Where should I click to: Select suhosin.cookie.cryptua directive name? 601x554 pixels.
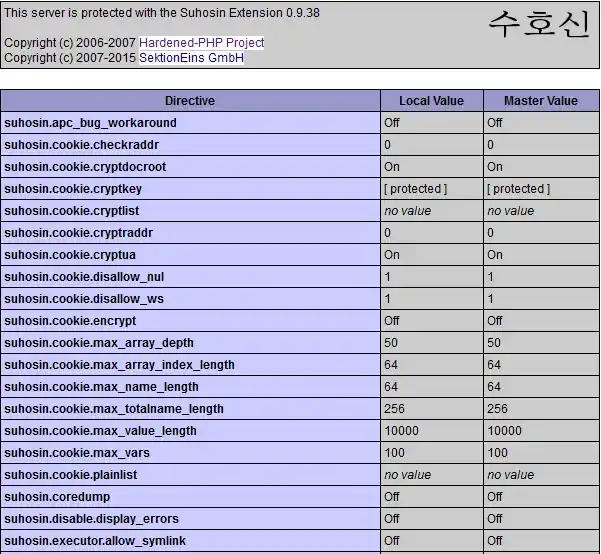coord(70,255)
